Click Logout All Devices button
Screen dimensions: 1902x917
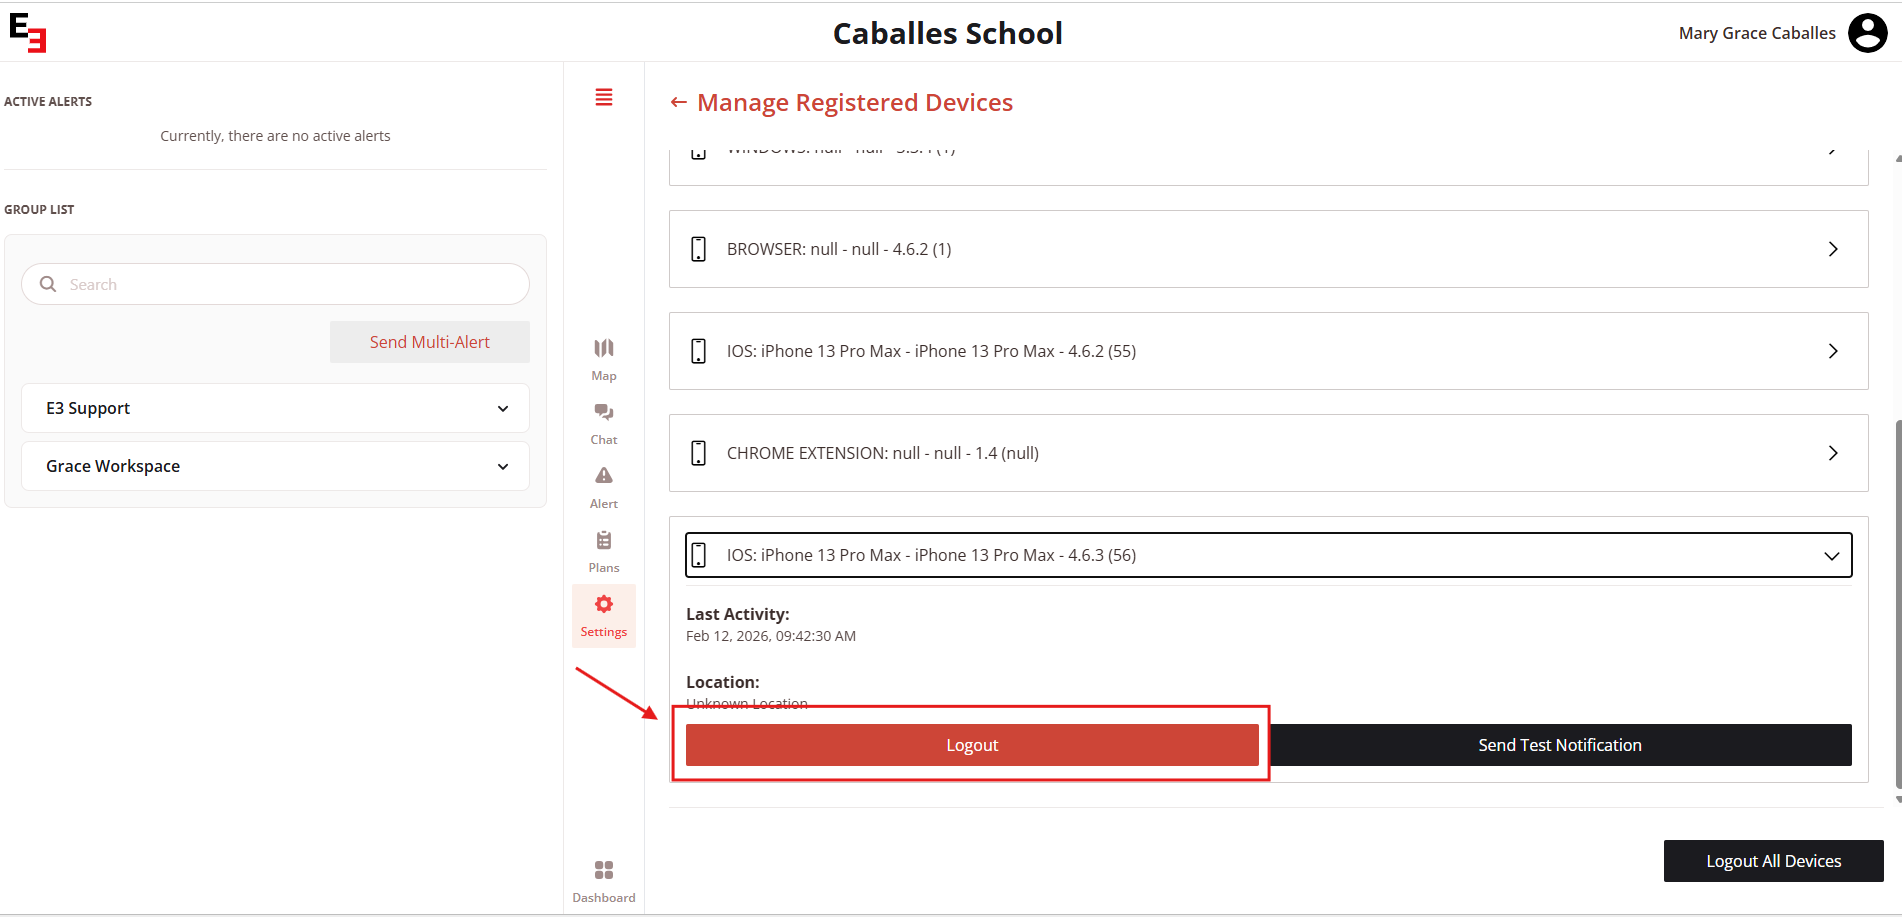1773,861
